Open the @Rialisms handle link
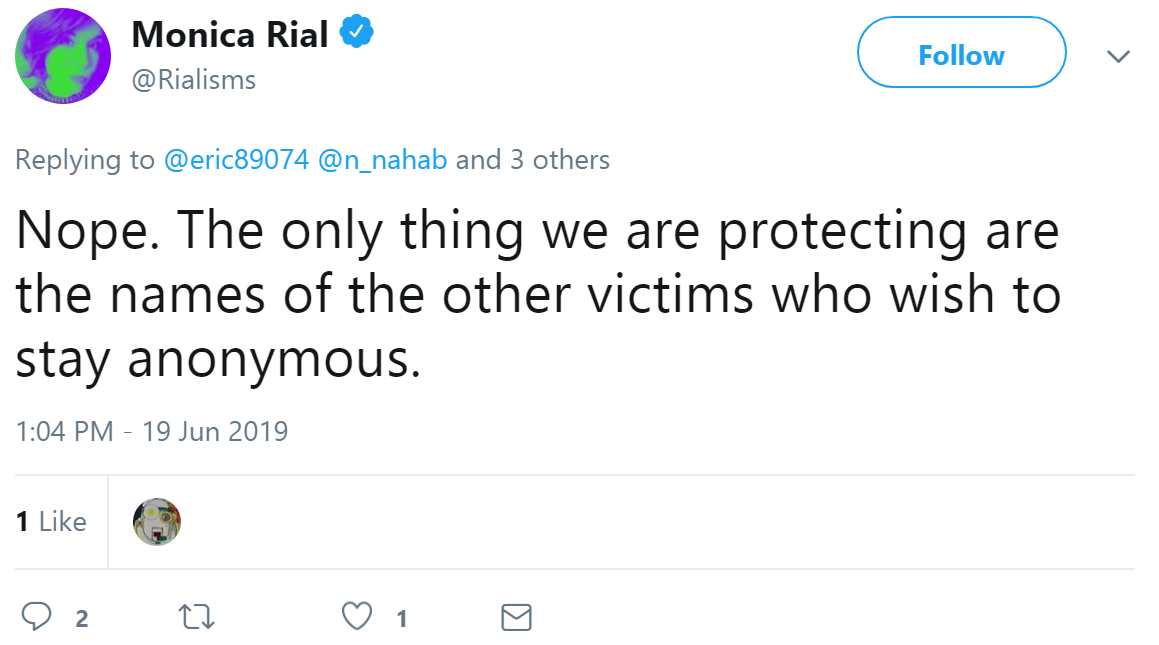 194,80
